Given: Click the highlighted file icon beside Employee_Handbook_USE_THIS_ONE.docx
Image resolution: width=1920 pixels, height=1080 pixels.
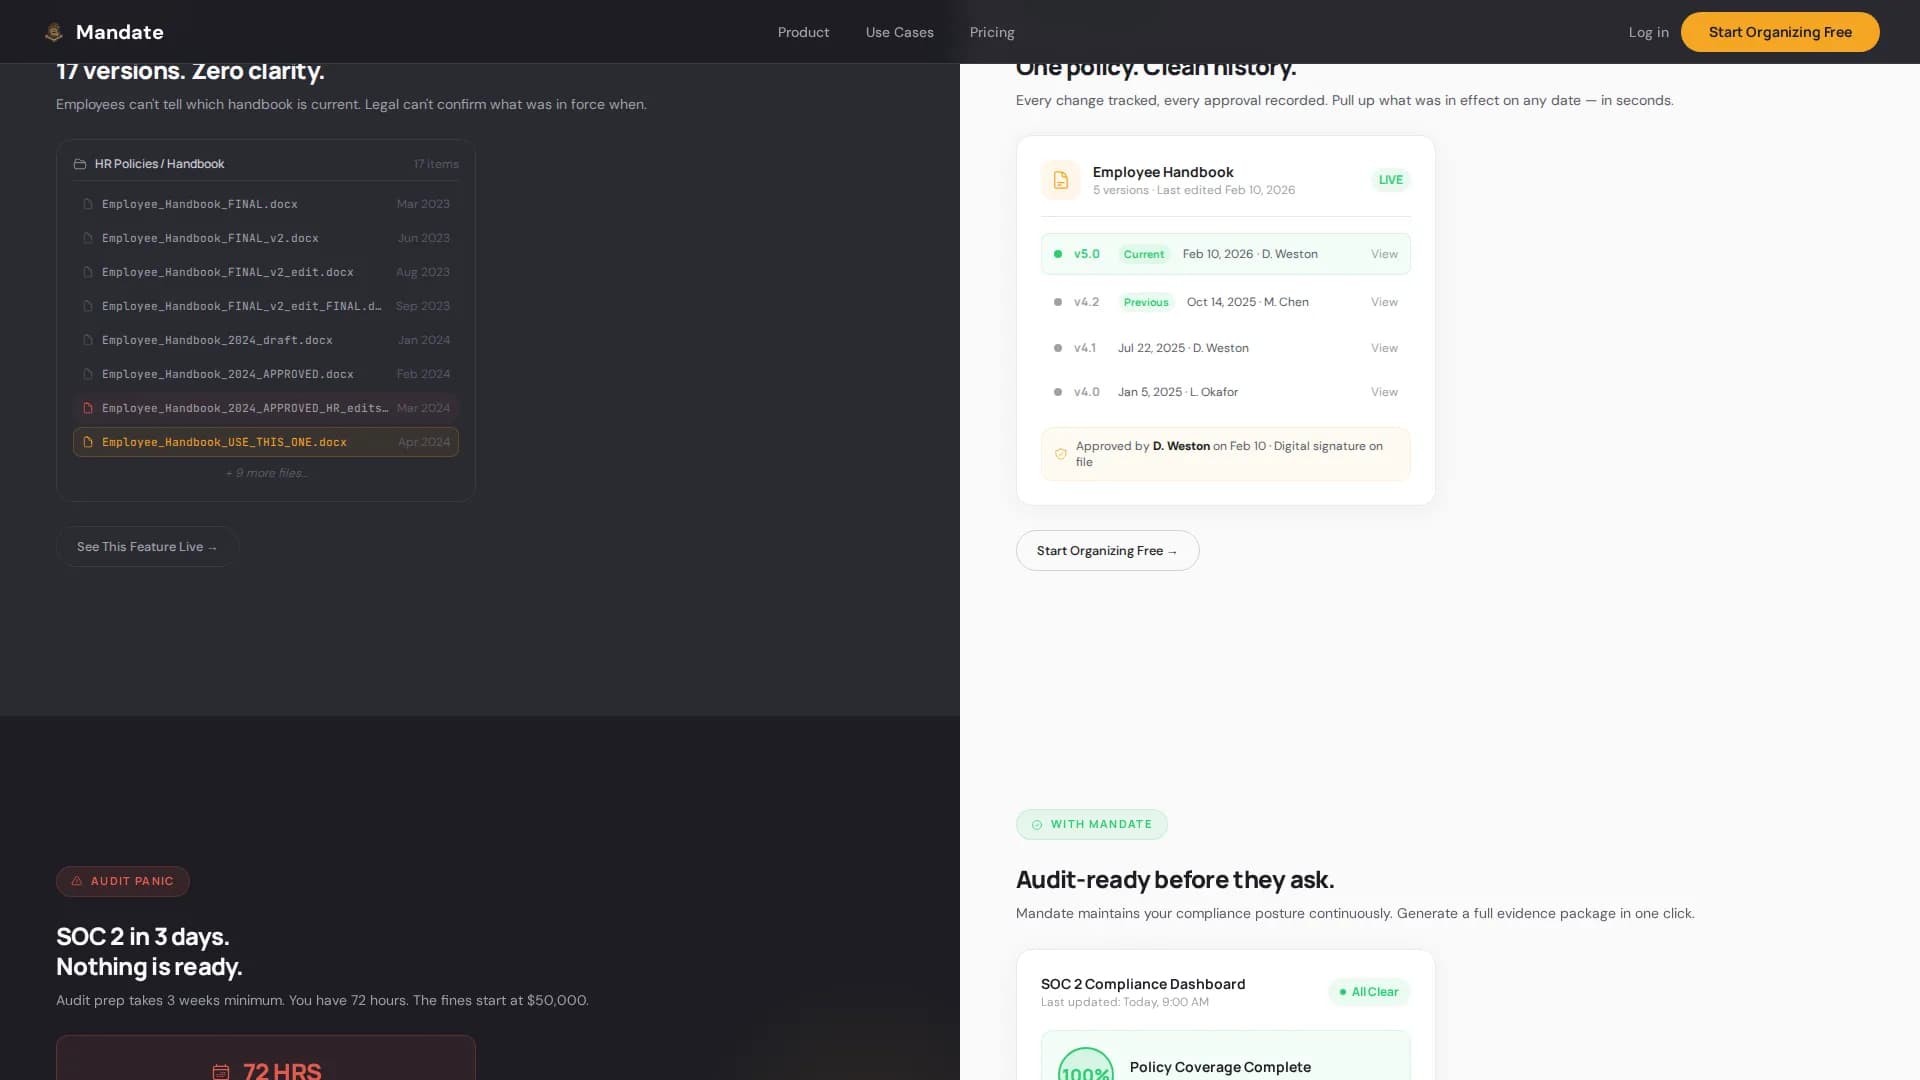Looking at the screenshot, I should (x=89, y=442).
